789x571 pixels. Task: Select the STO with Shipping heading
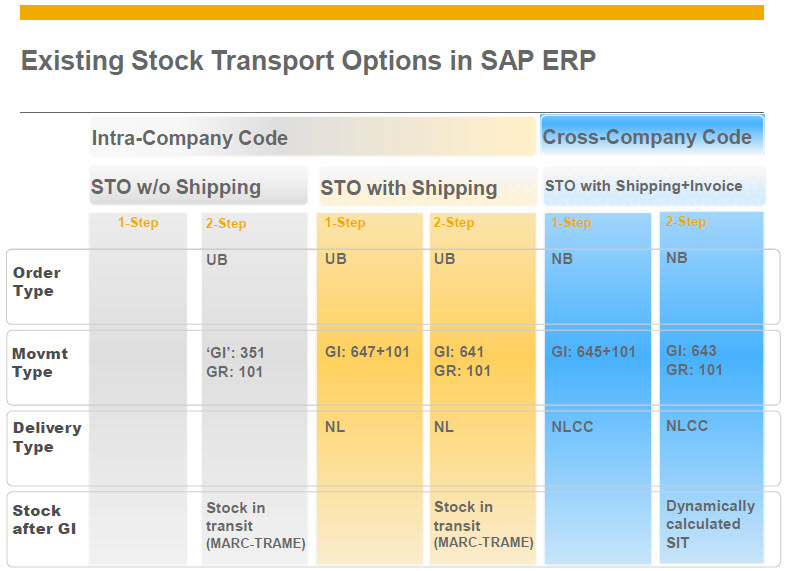pos(409,188)
